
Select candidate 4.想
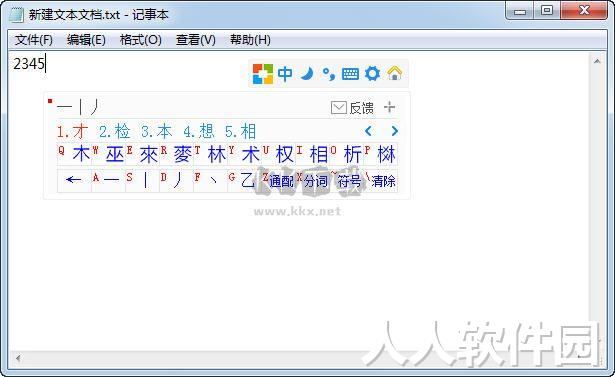199,131
